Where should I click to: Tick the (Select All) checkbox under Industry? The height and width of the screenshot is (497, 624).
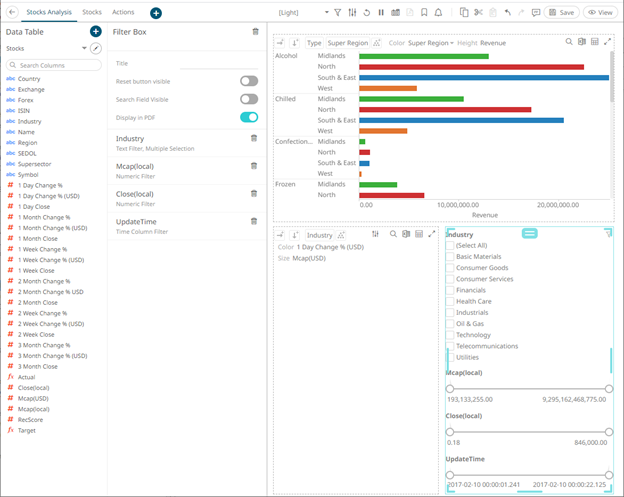tap(449, 245)
